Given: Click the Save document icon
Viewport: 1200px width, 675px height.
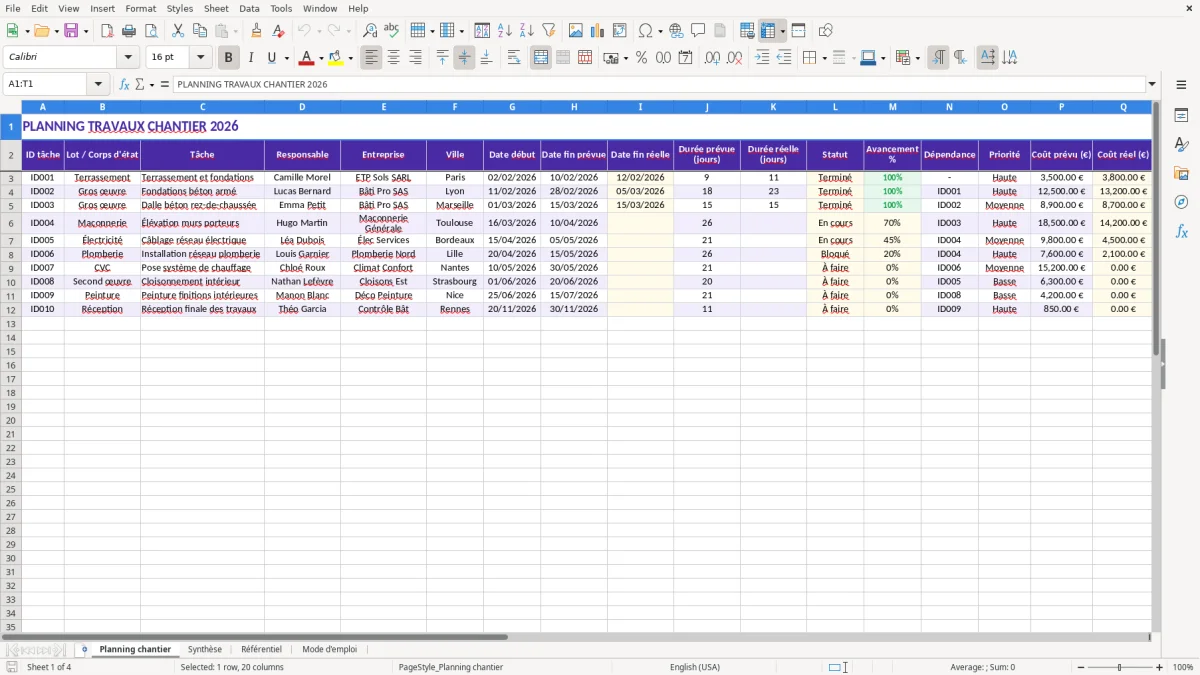Looking at the screenshot, I should (x=71, y=31).
